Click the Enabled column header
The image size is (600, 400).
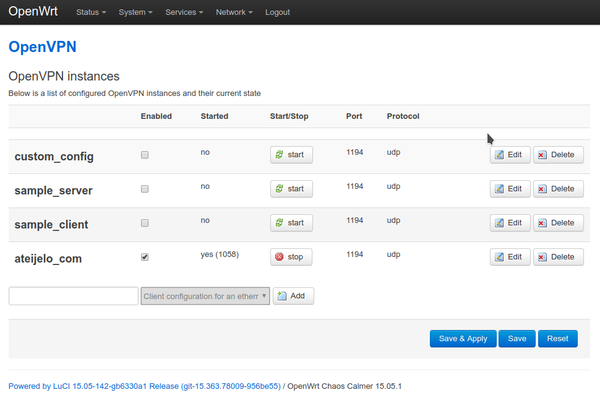[x=156, y=116]
